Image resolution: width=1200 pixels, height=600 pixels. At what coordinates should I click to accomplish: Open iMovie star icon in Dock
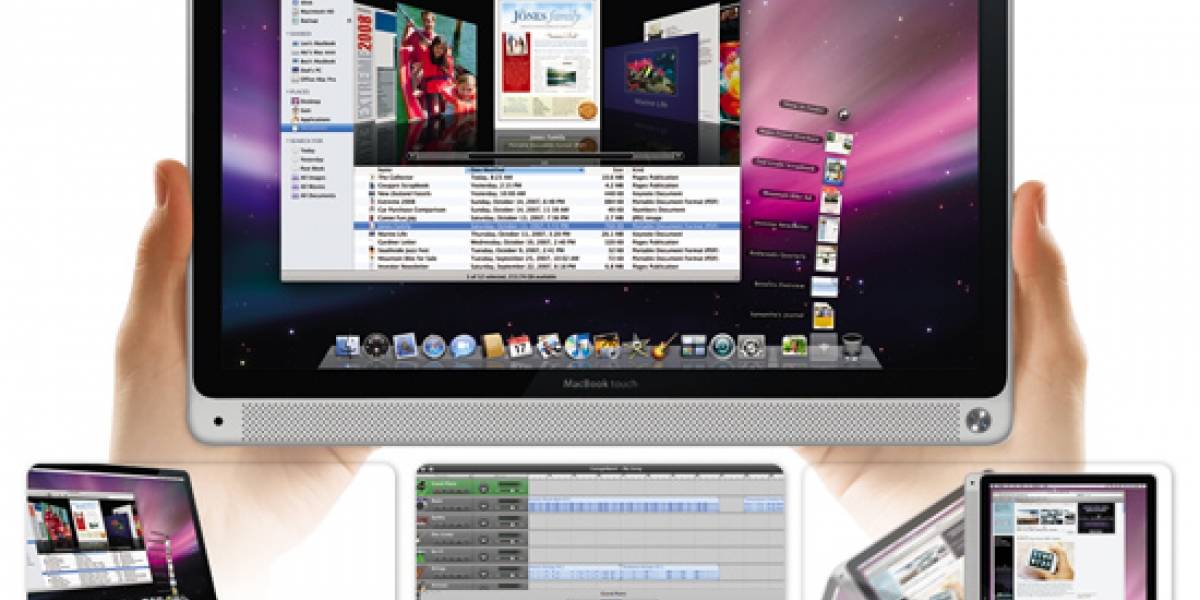pyautogui.click(x=636, y=346)
